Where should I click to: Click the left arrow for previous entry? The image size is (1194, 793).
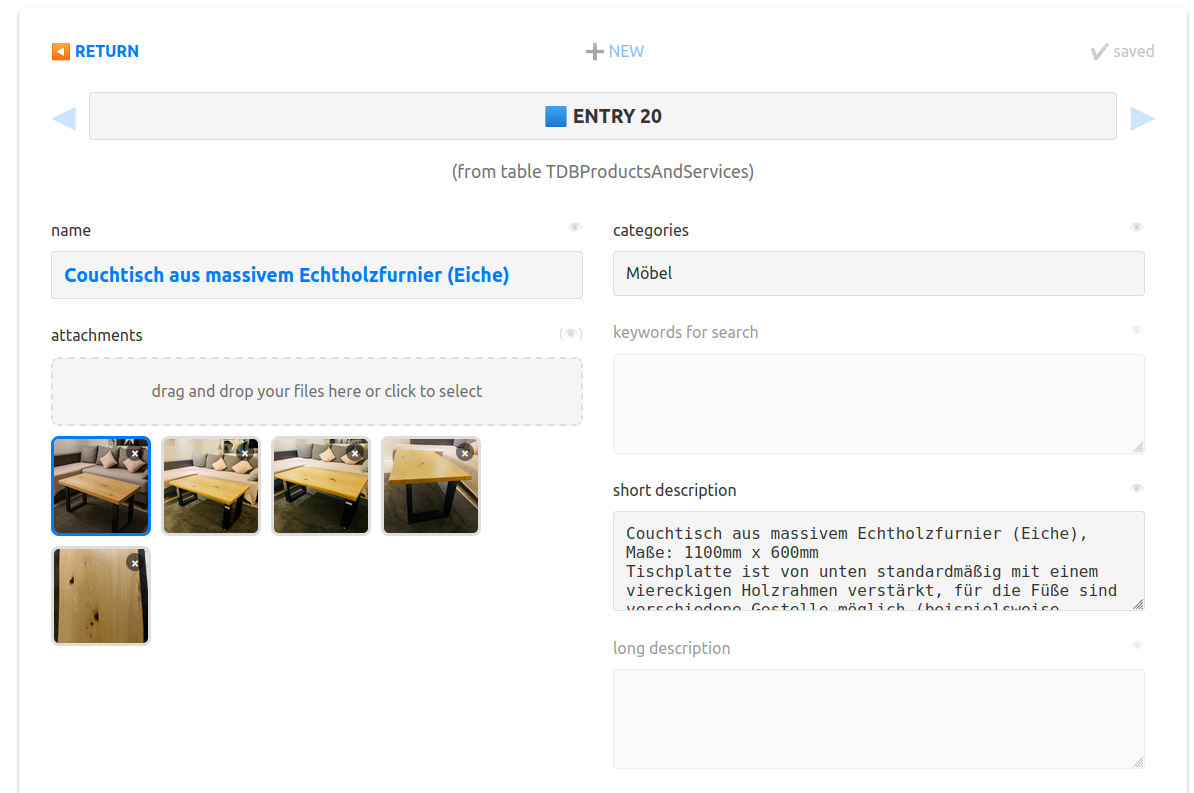pos(64,118)
